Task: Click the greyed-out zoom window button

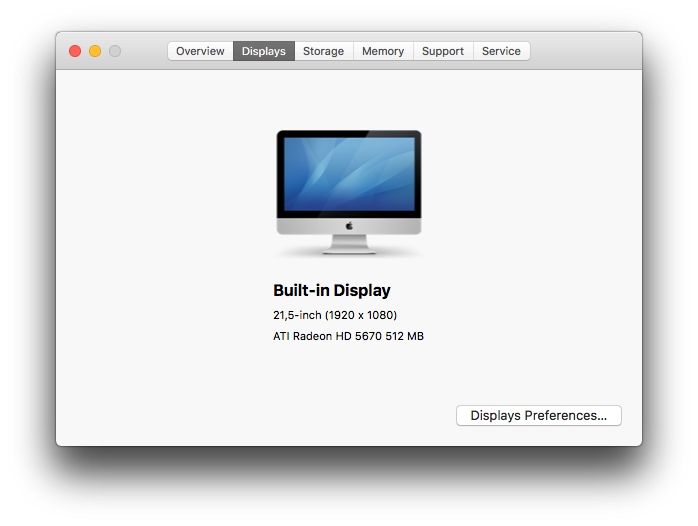Action: [115, 51]
